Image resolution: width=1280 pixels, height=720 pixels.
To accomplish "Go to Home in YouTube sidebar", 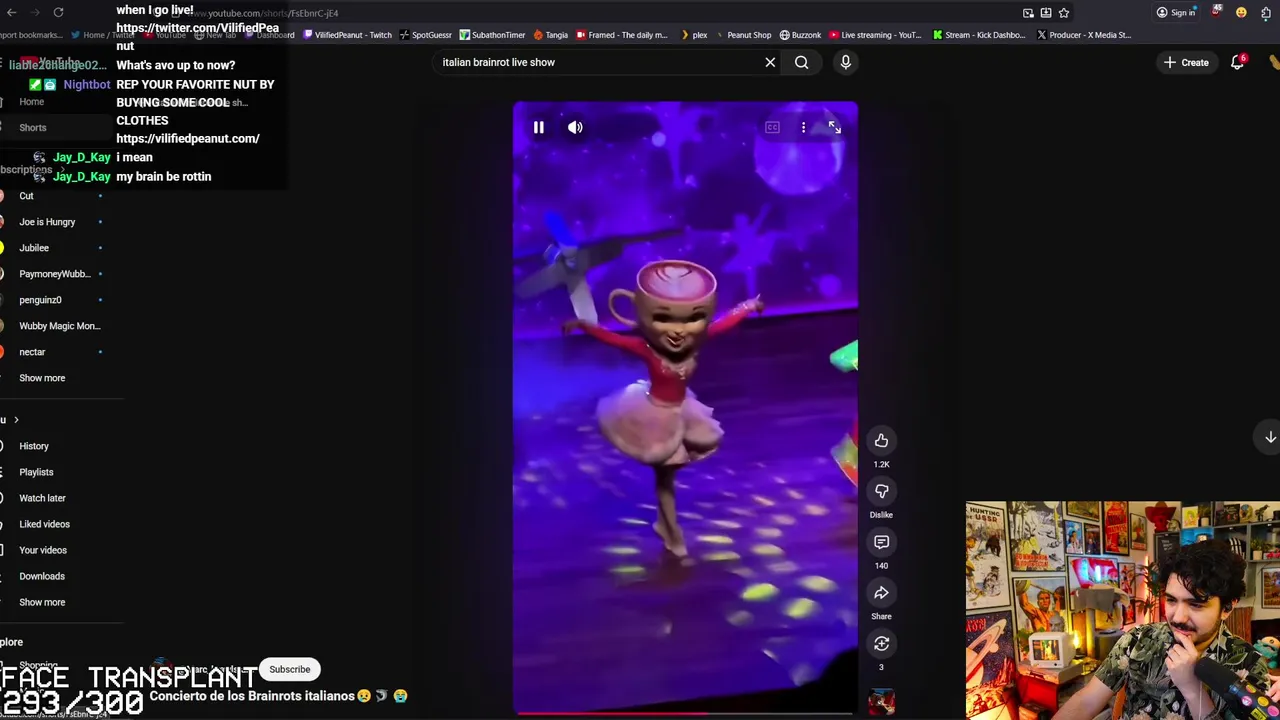I will (31, 102).
